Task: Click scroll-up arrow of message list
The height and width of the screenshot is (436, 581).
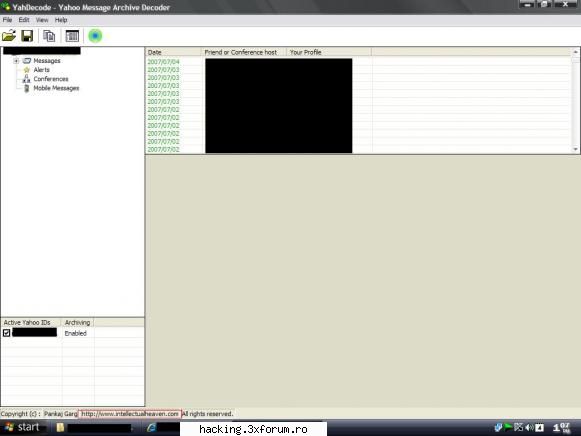Action: pos(575,52)
